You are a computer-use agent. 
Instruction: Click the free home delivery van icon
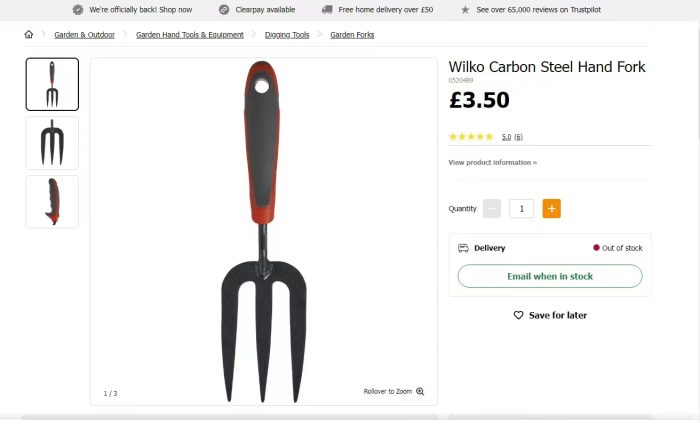tap(327, 10)
